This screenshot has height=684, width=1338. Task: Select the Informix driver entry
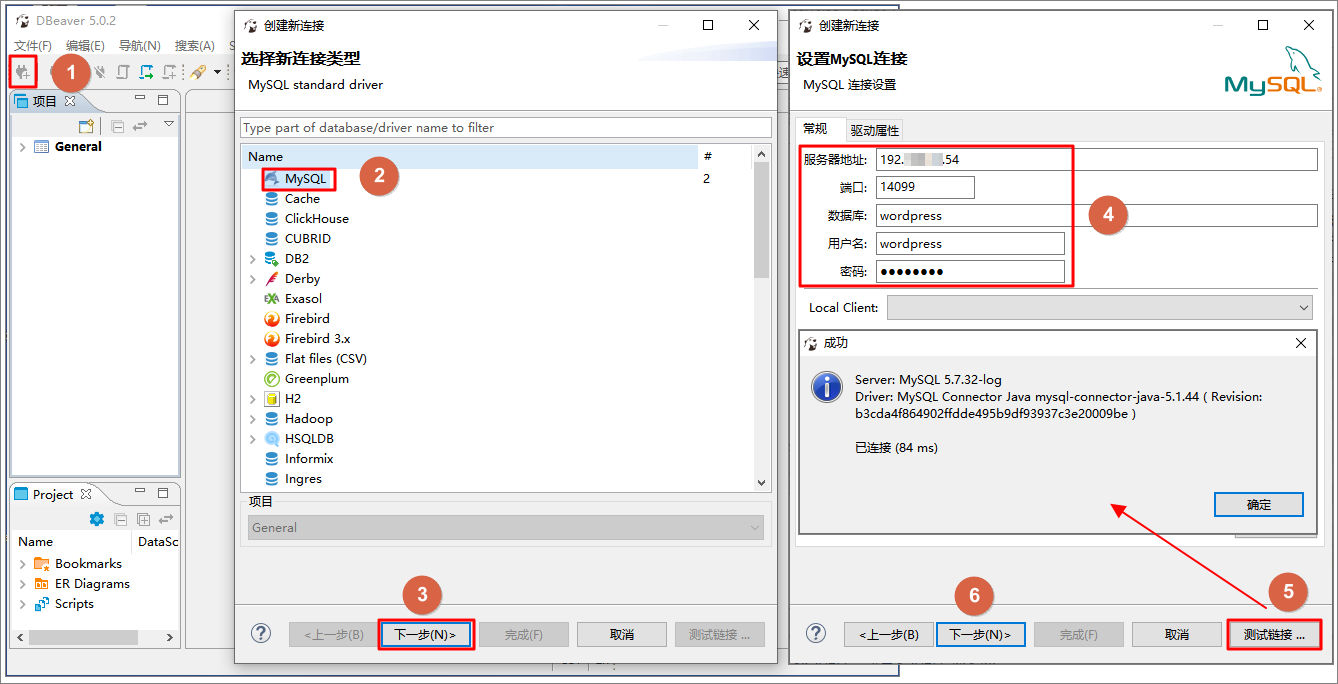(x=309, y=459)
